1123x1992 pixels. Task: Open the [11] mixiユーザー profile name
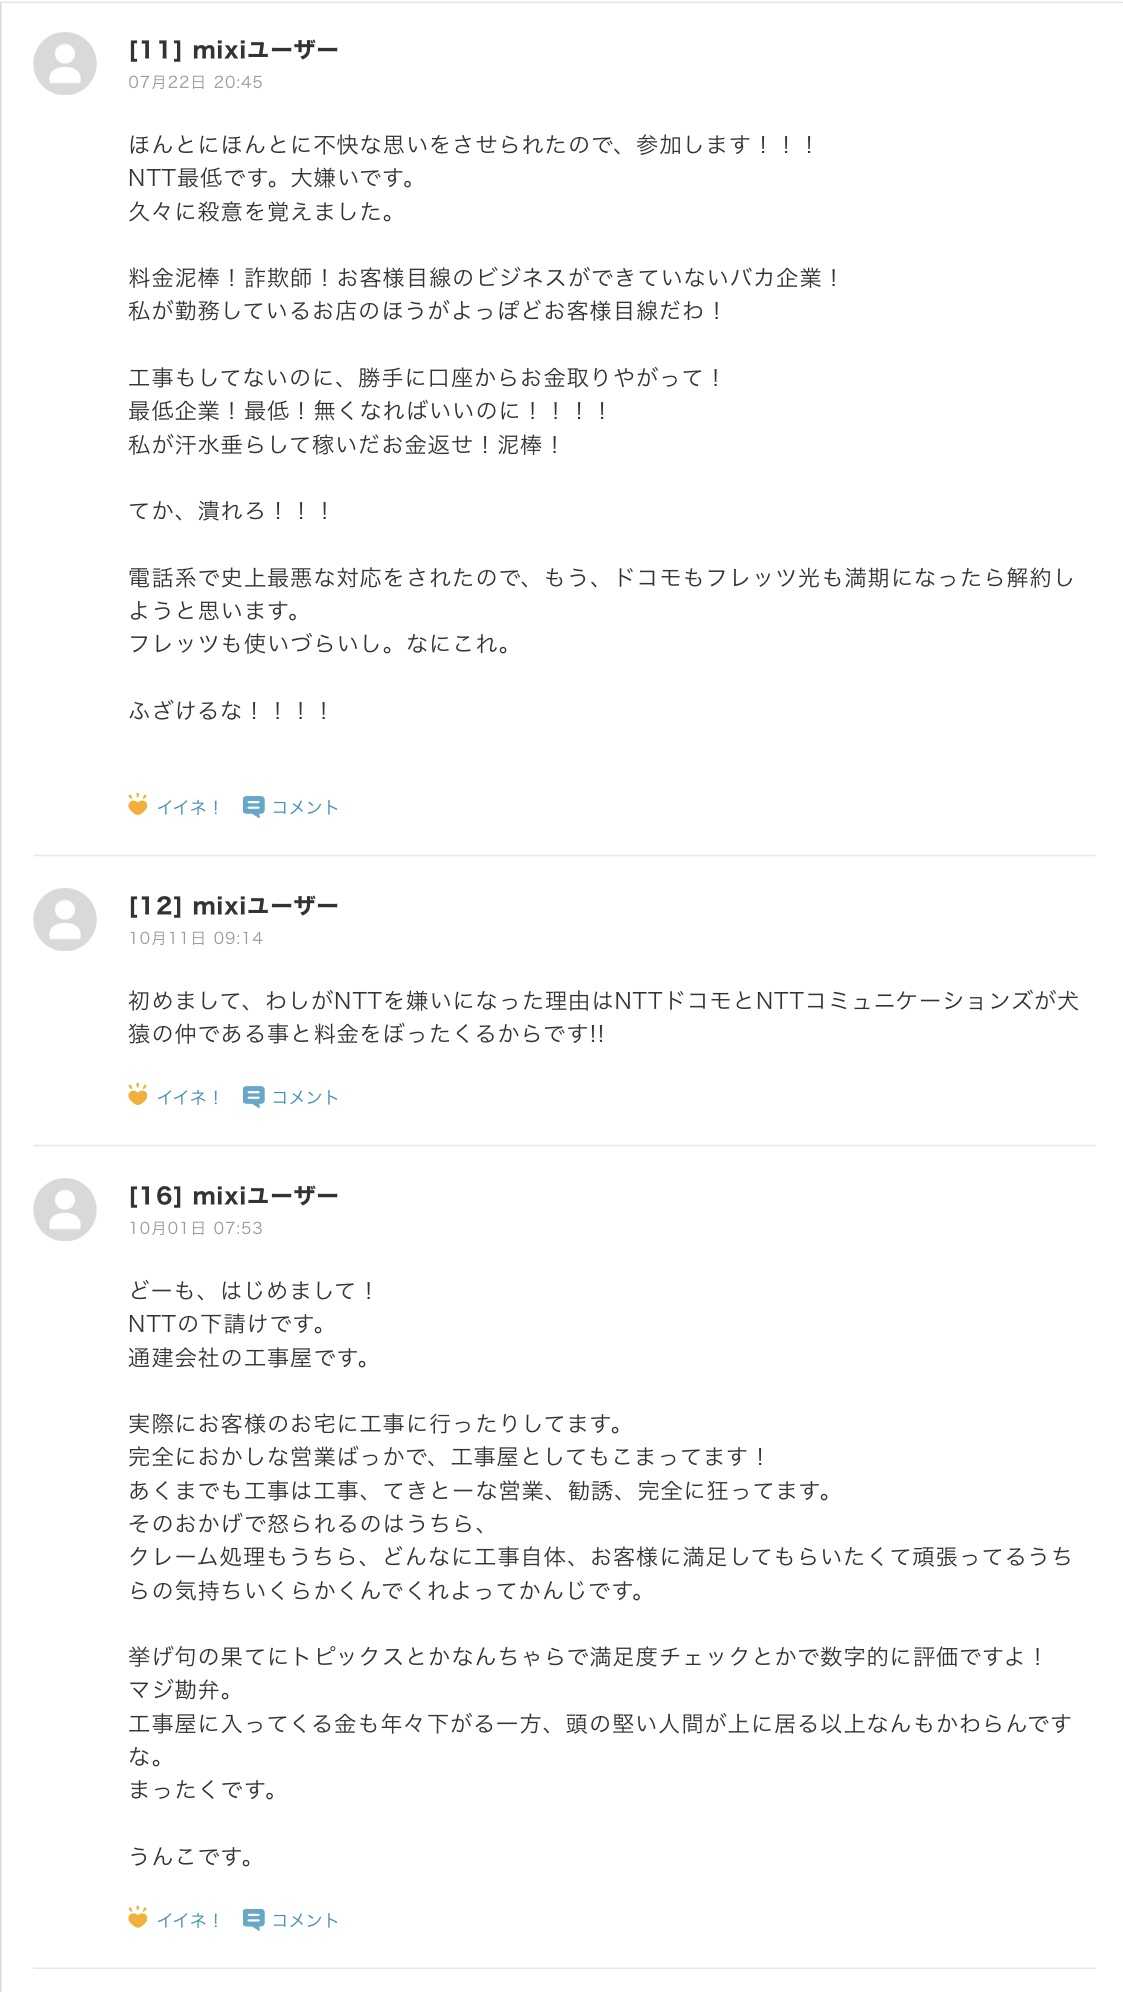(x=233, y=49)
